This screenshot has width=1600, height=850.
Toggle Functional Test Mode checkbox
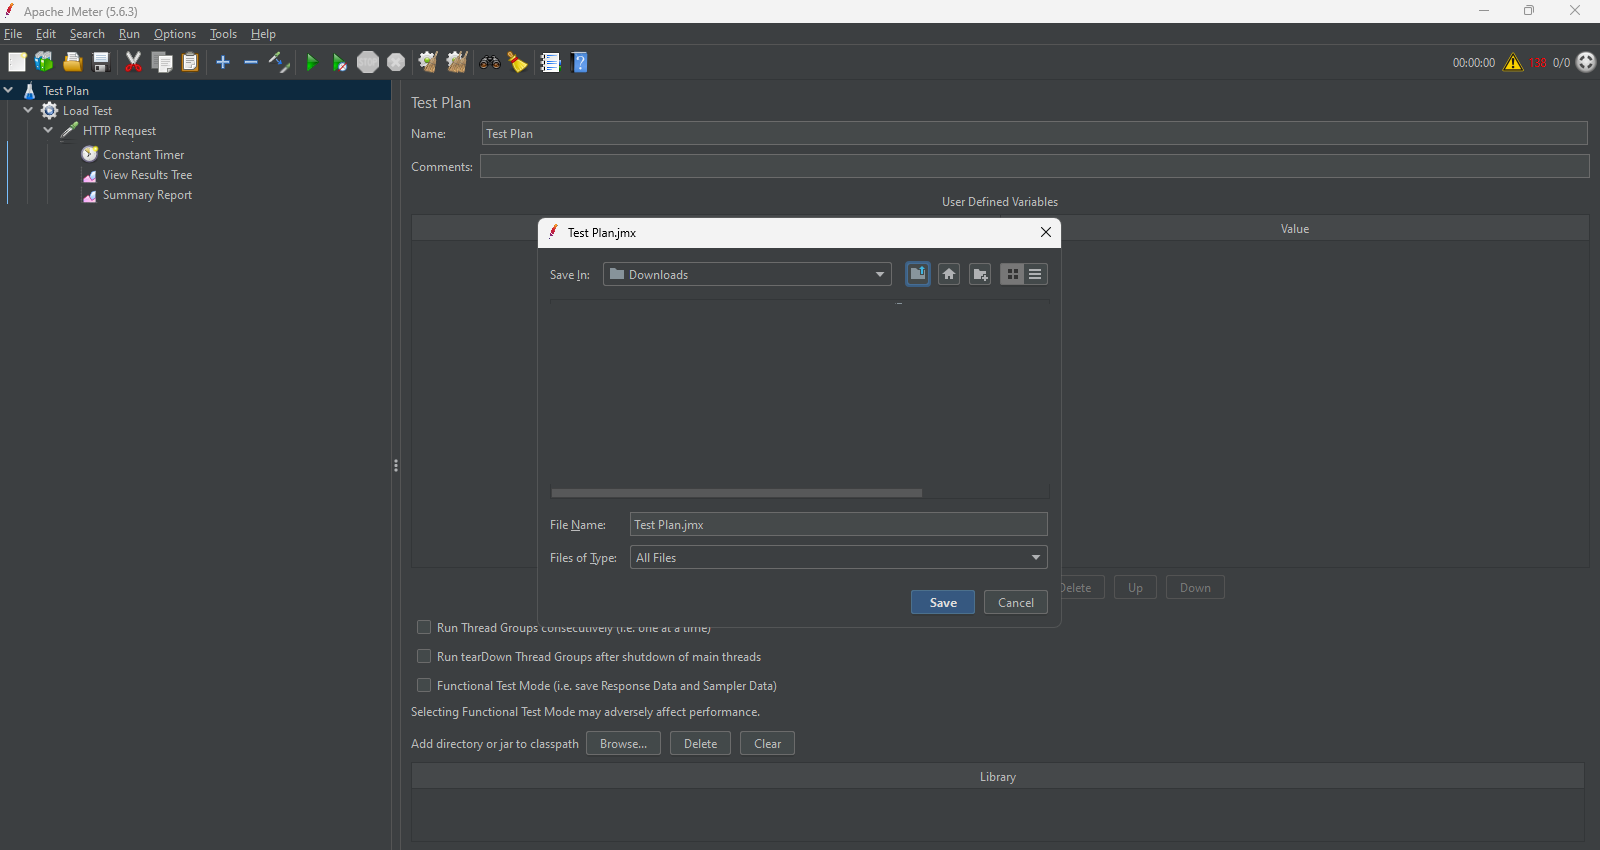point(424,685)
